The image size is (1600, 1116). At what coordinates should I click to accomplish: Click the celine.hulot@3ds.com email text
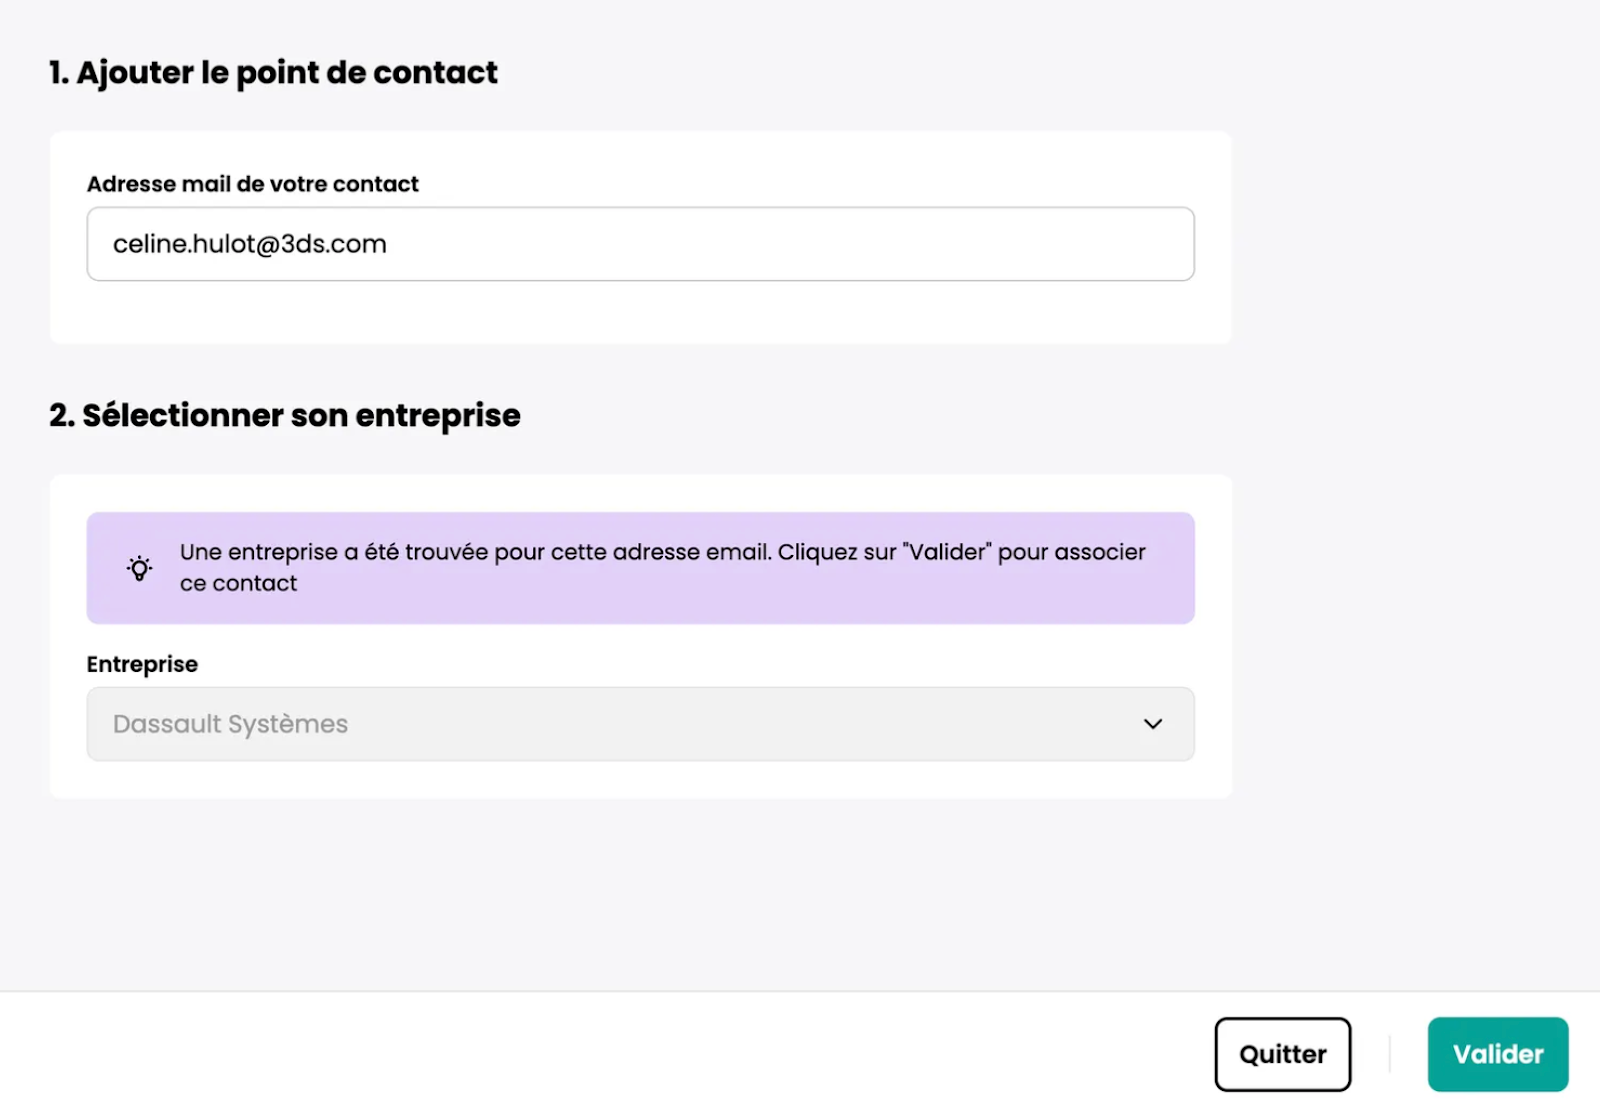point(249,244)
